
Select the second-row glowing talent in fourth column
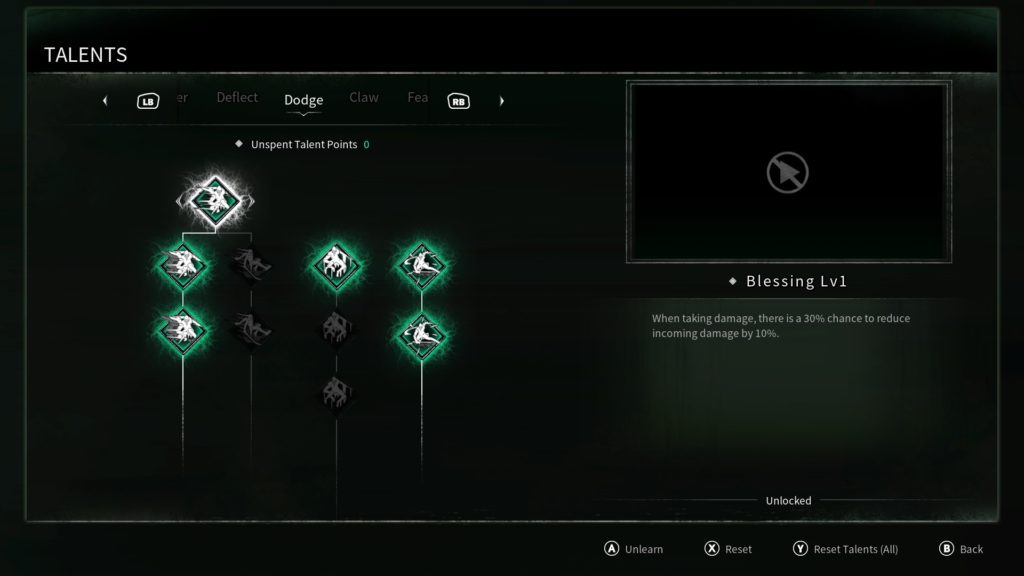coord(422,335)
